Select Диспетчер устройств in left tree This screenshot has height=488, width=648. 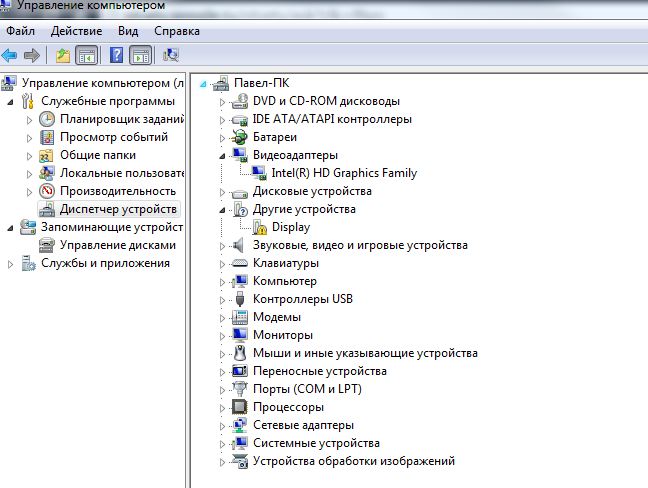click(118, 209)
